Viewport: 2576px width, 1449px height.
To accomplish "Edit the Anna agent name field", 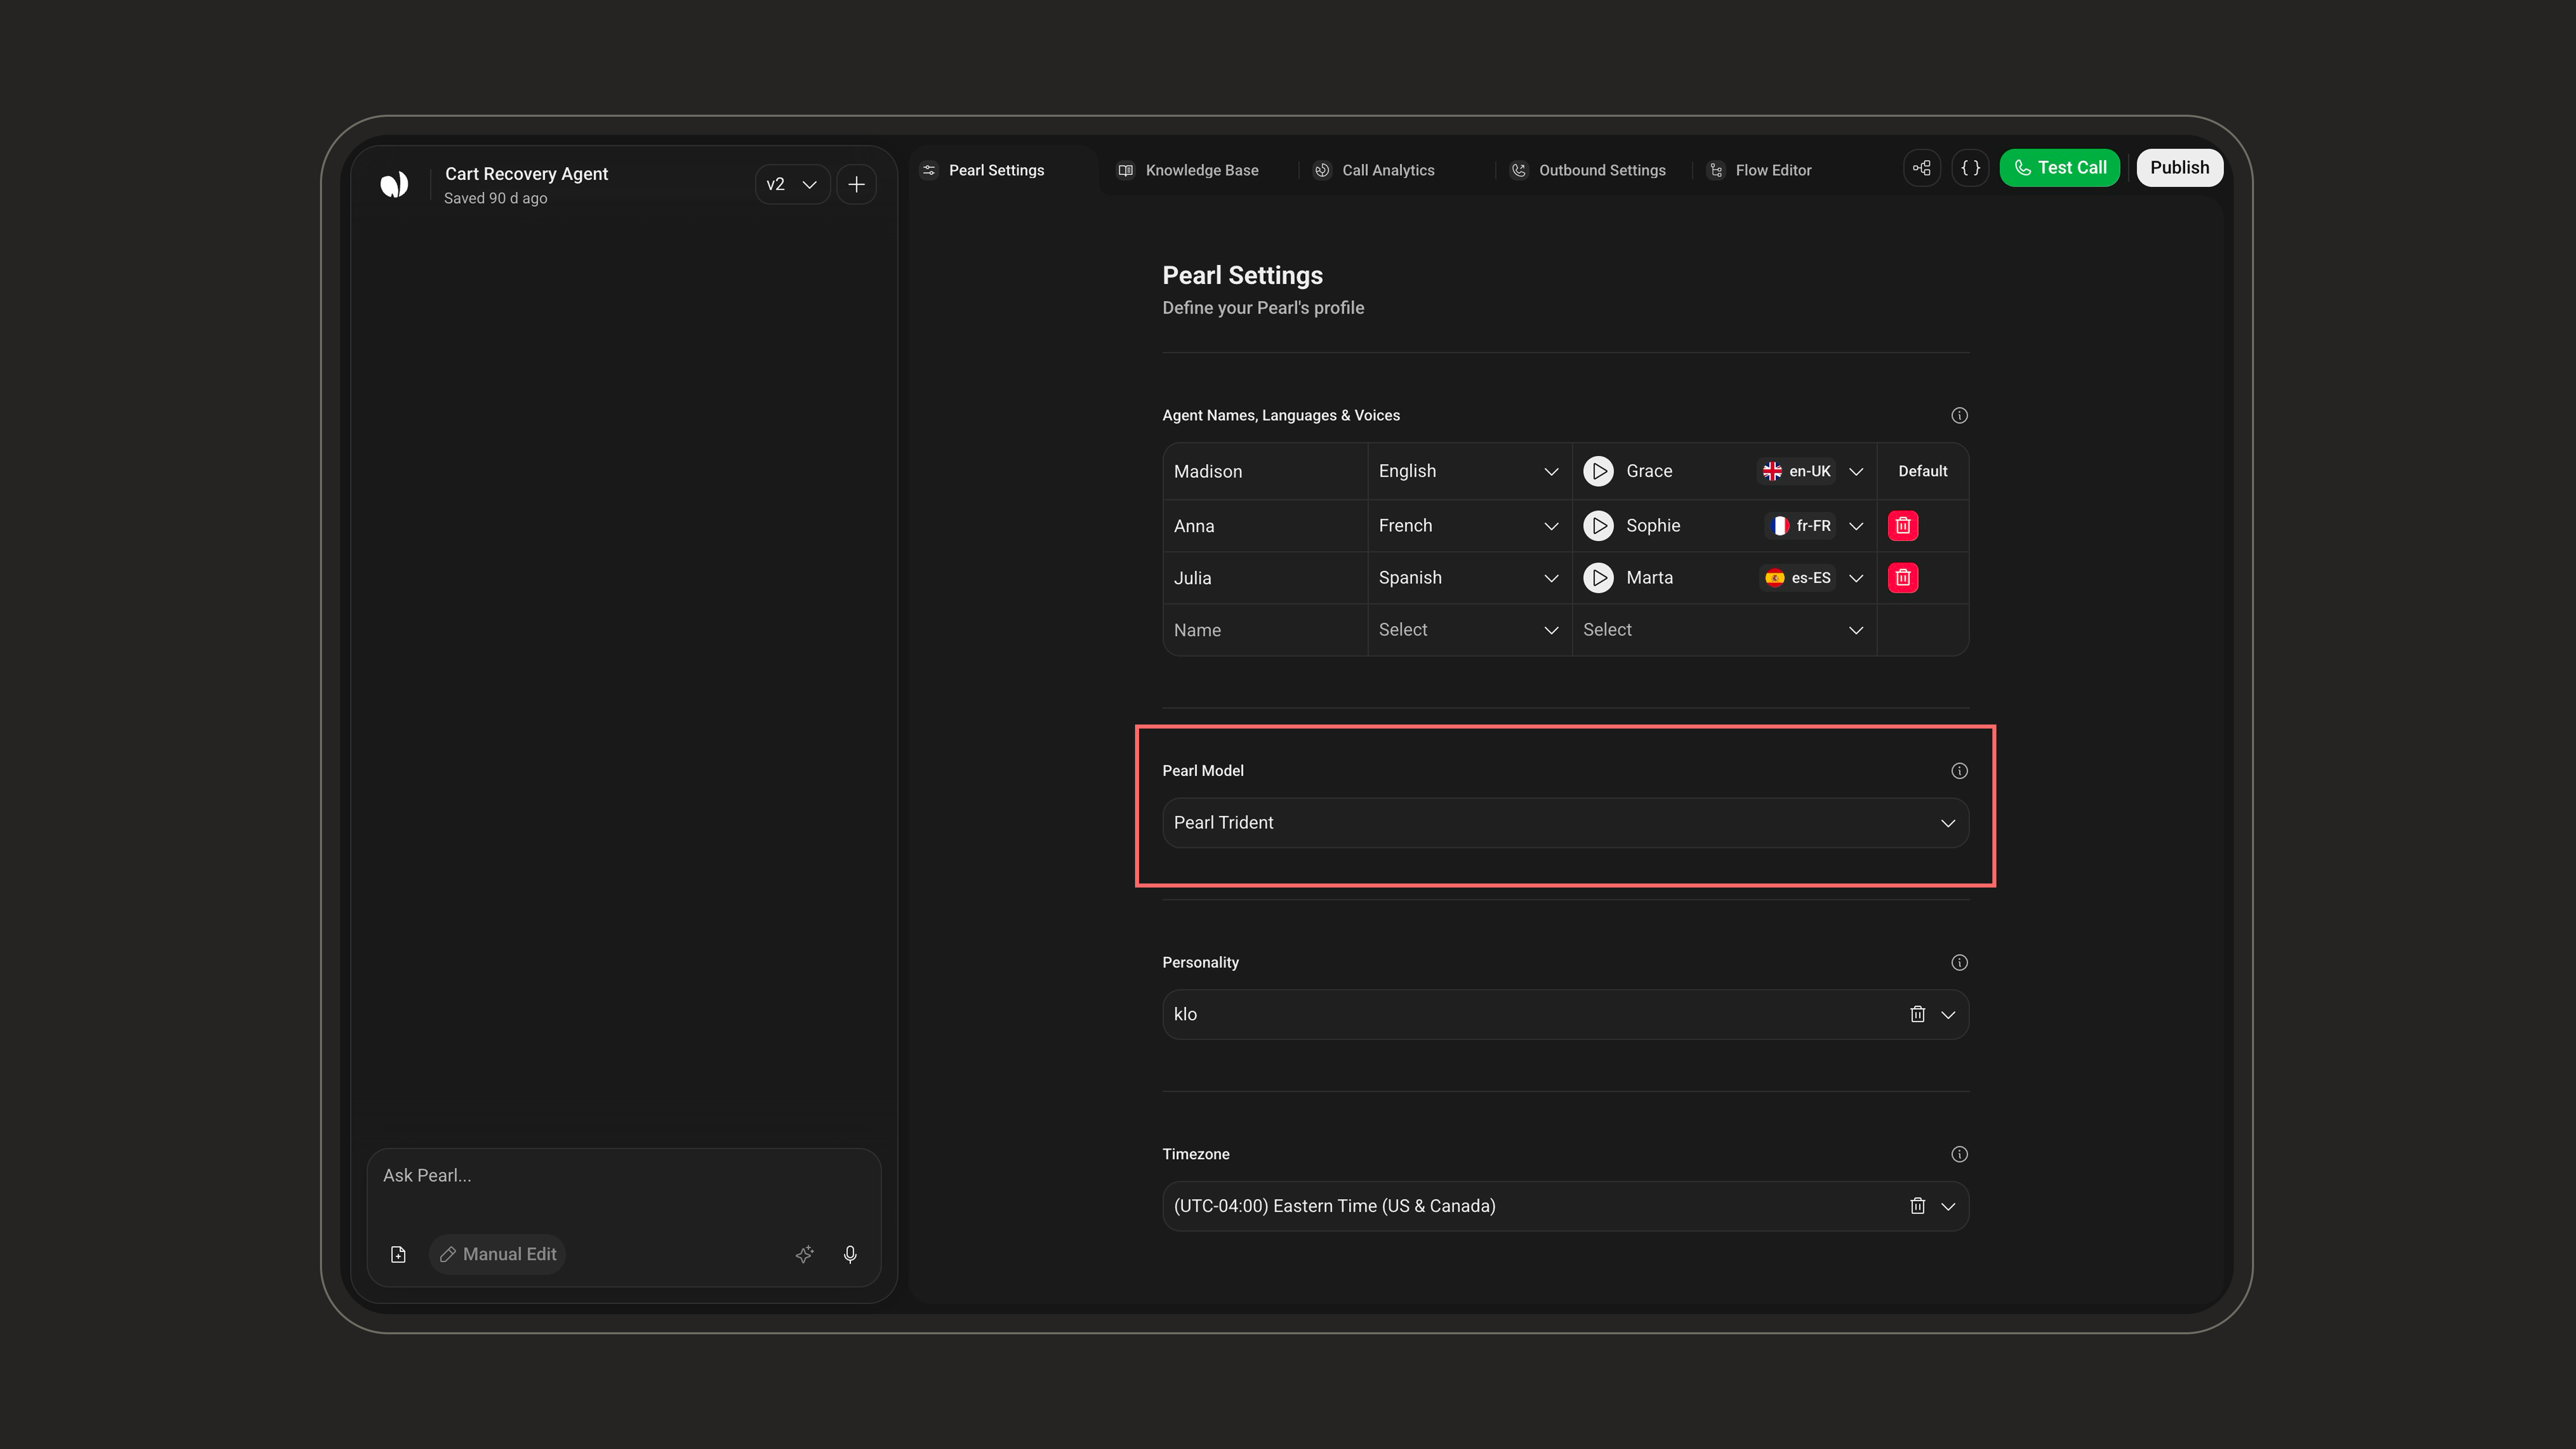I will pyautogui.click(x=1265, y=526).
